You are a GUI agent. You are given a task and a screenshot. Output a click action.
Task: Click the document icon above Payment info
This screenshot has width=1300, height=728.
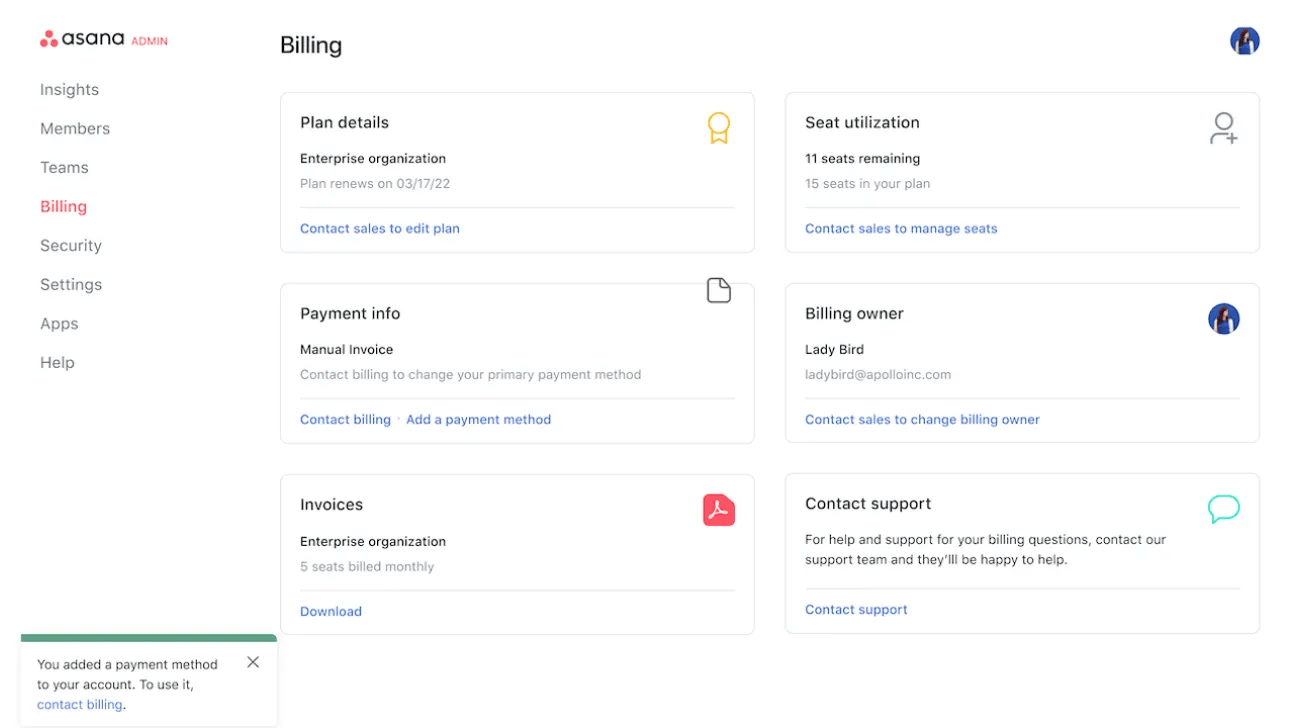718,291
